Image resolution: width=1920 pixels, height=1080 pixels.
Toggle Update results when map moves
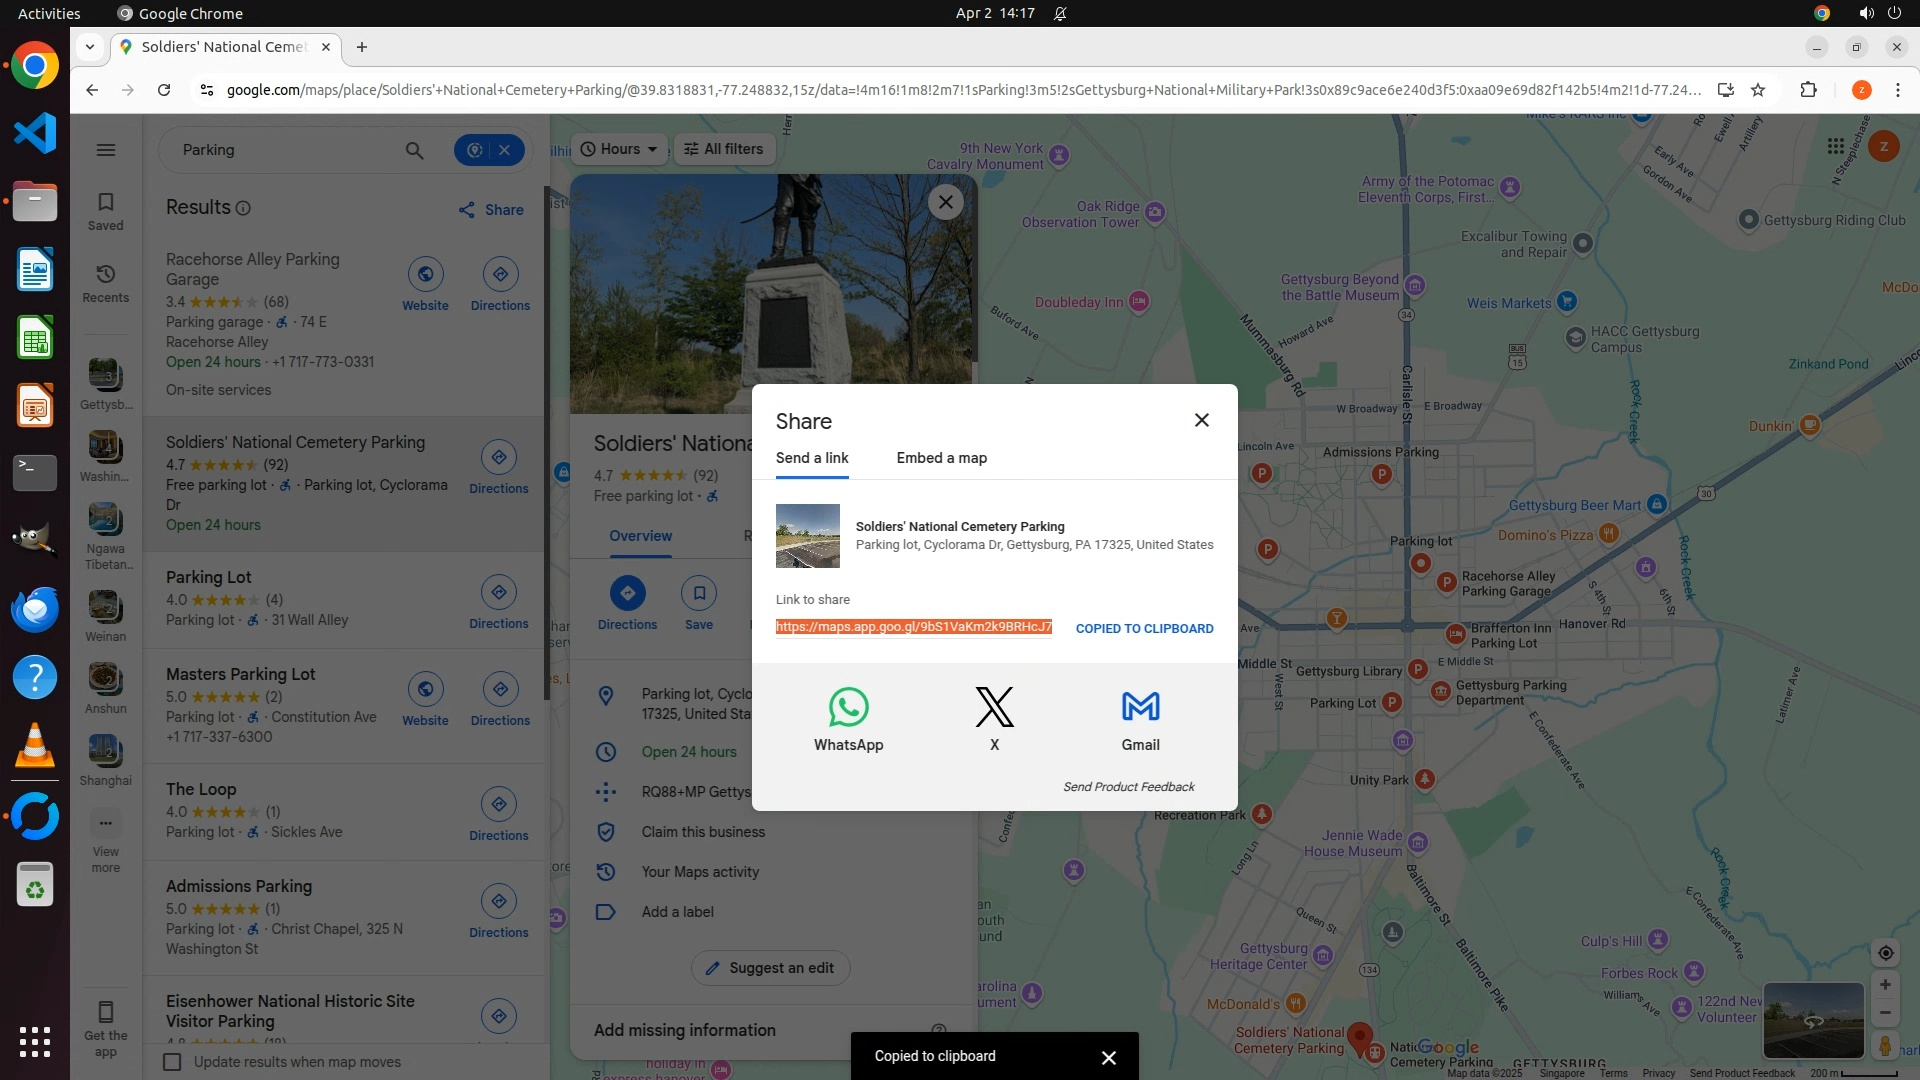pos(173,1062)
